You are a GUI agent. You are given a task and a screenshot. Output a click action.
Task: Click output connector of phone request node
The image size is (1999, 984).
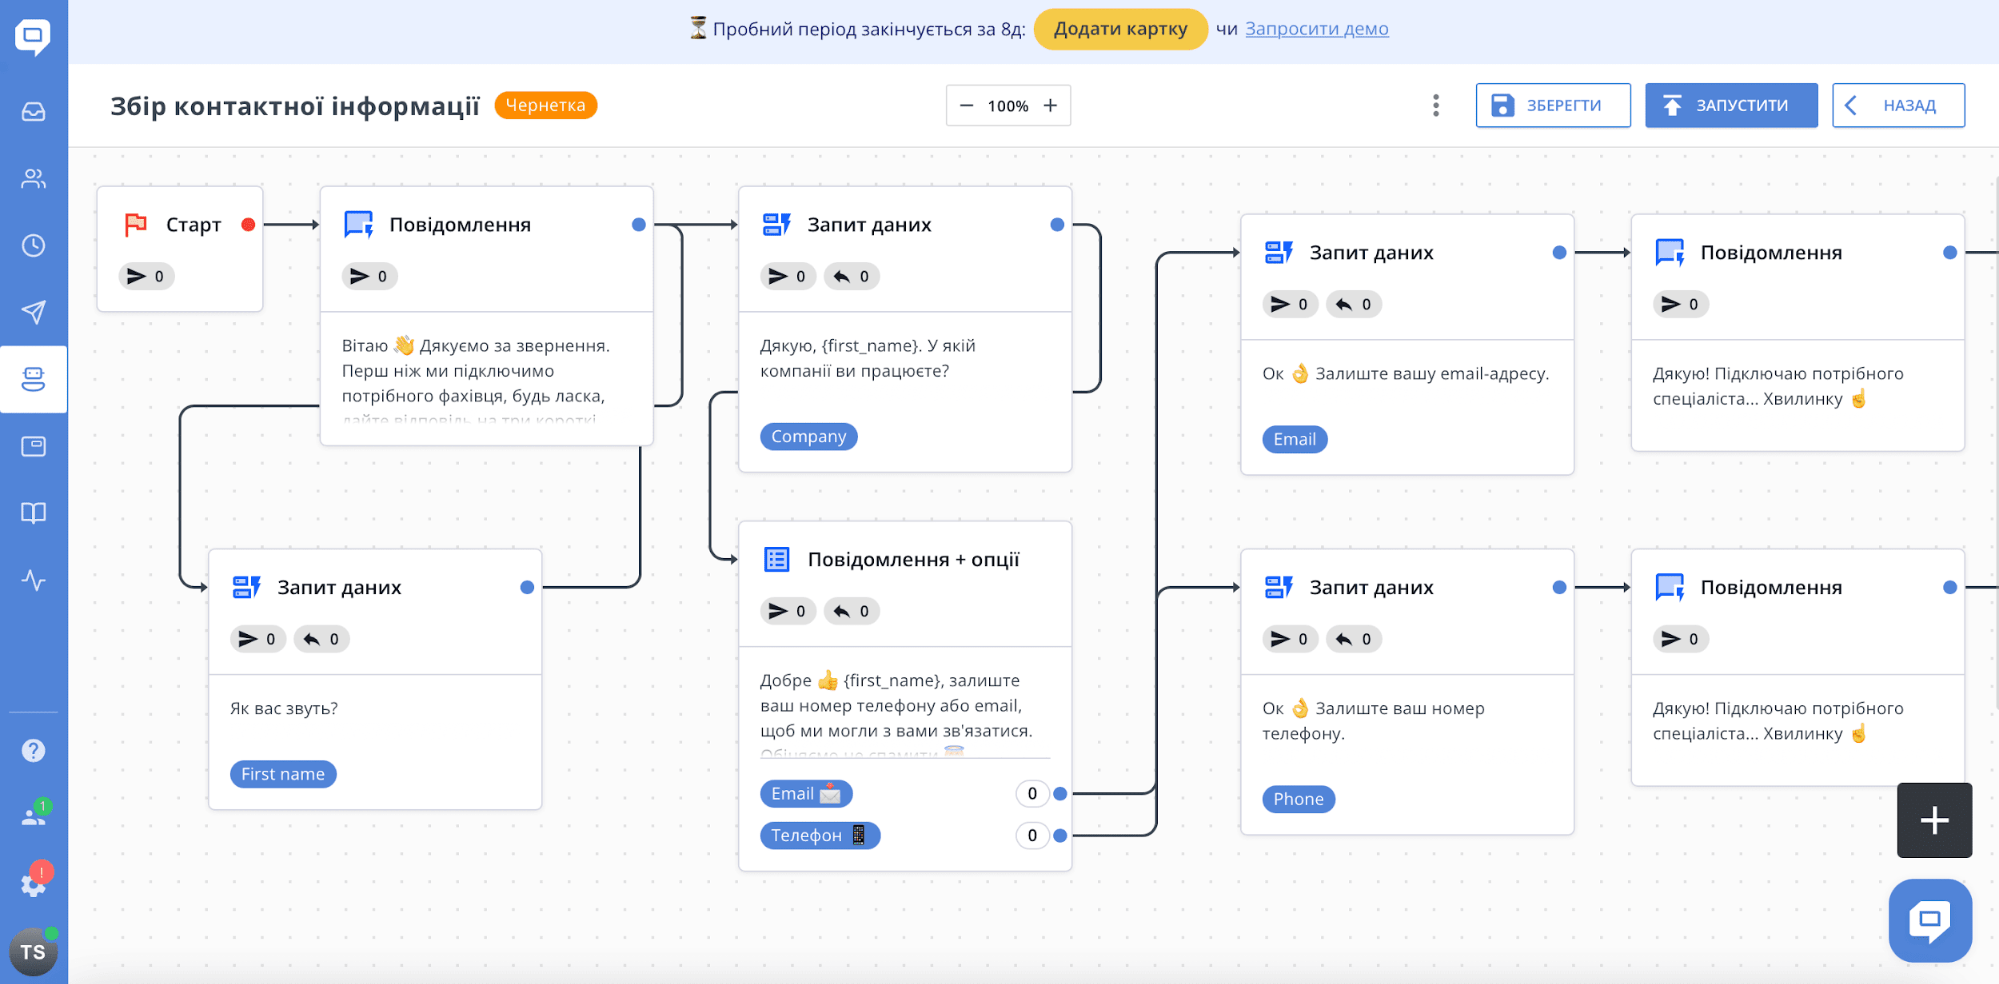(1559, 588)
